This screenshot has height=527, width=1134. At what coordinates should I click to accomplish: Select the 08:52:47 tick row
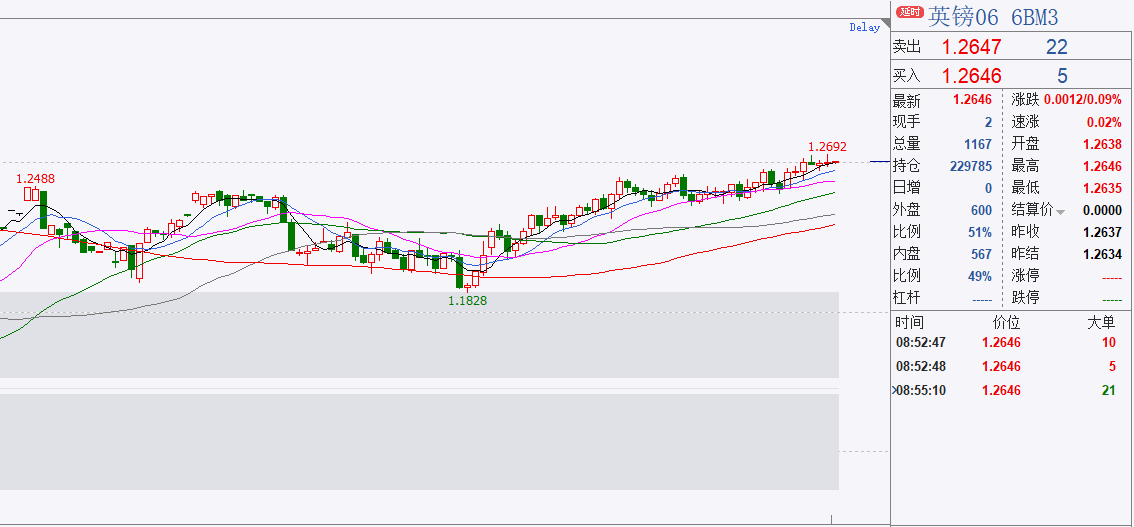tap(1012, 343)
